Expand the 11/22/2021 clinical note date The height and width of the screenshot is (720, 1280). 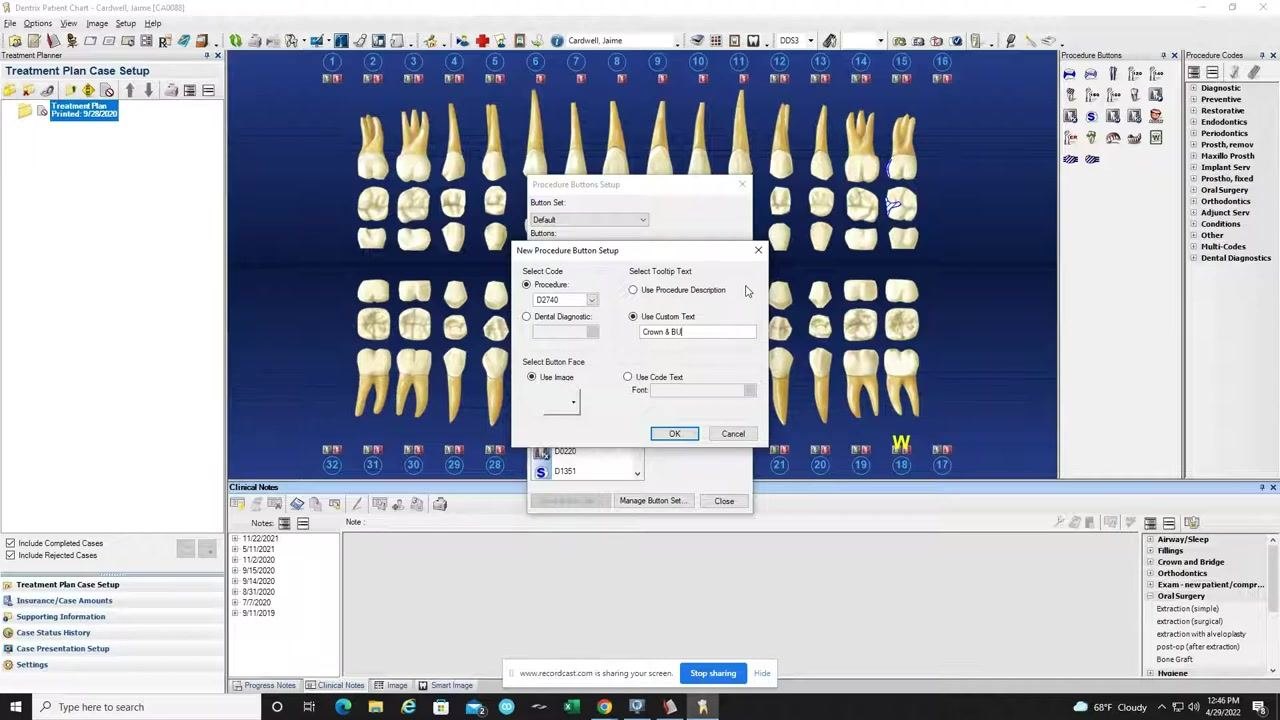pos(235,538)
